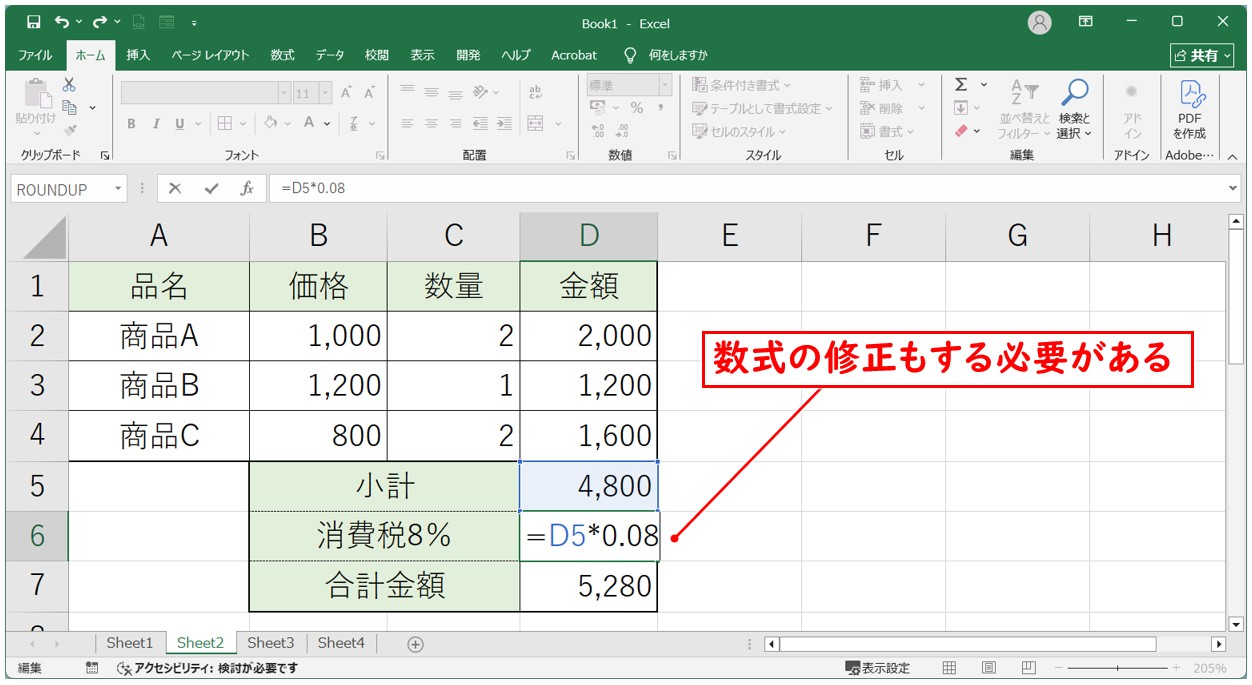This screenshot has width=1252, height=685.
Task: Create a PDF with the PDFを作成 icon
Action: click(x=1190, y=108)
